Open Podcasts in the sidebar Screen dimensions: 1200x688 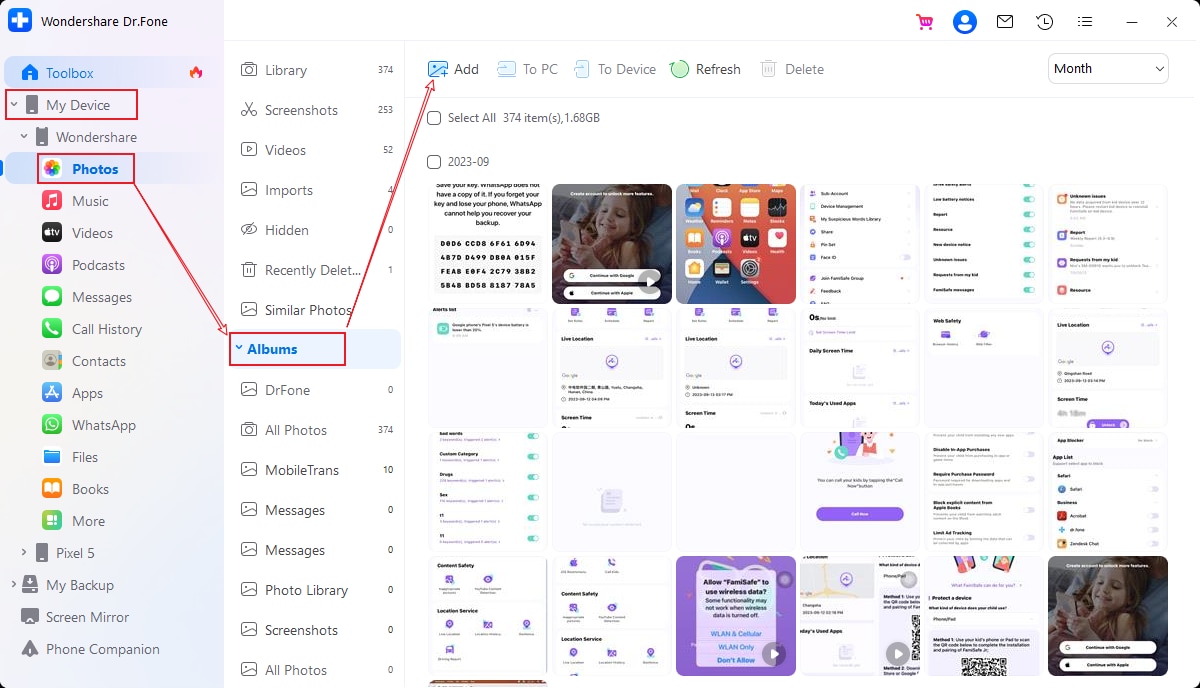(98, 265)
